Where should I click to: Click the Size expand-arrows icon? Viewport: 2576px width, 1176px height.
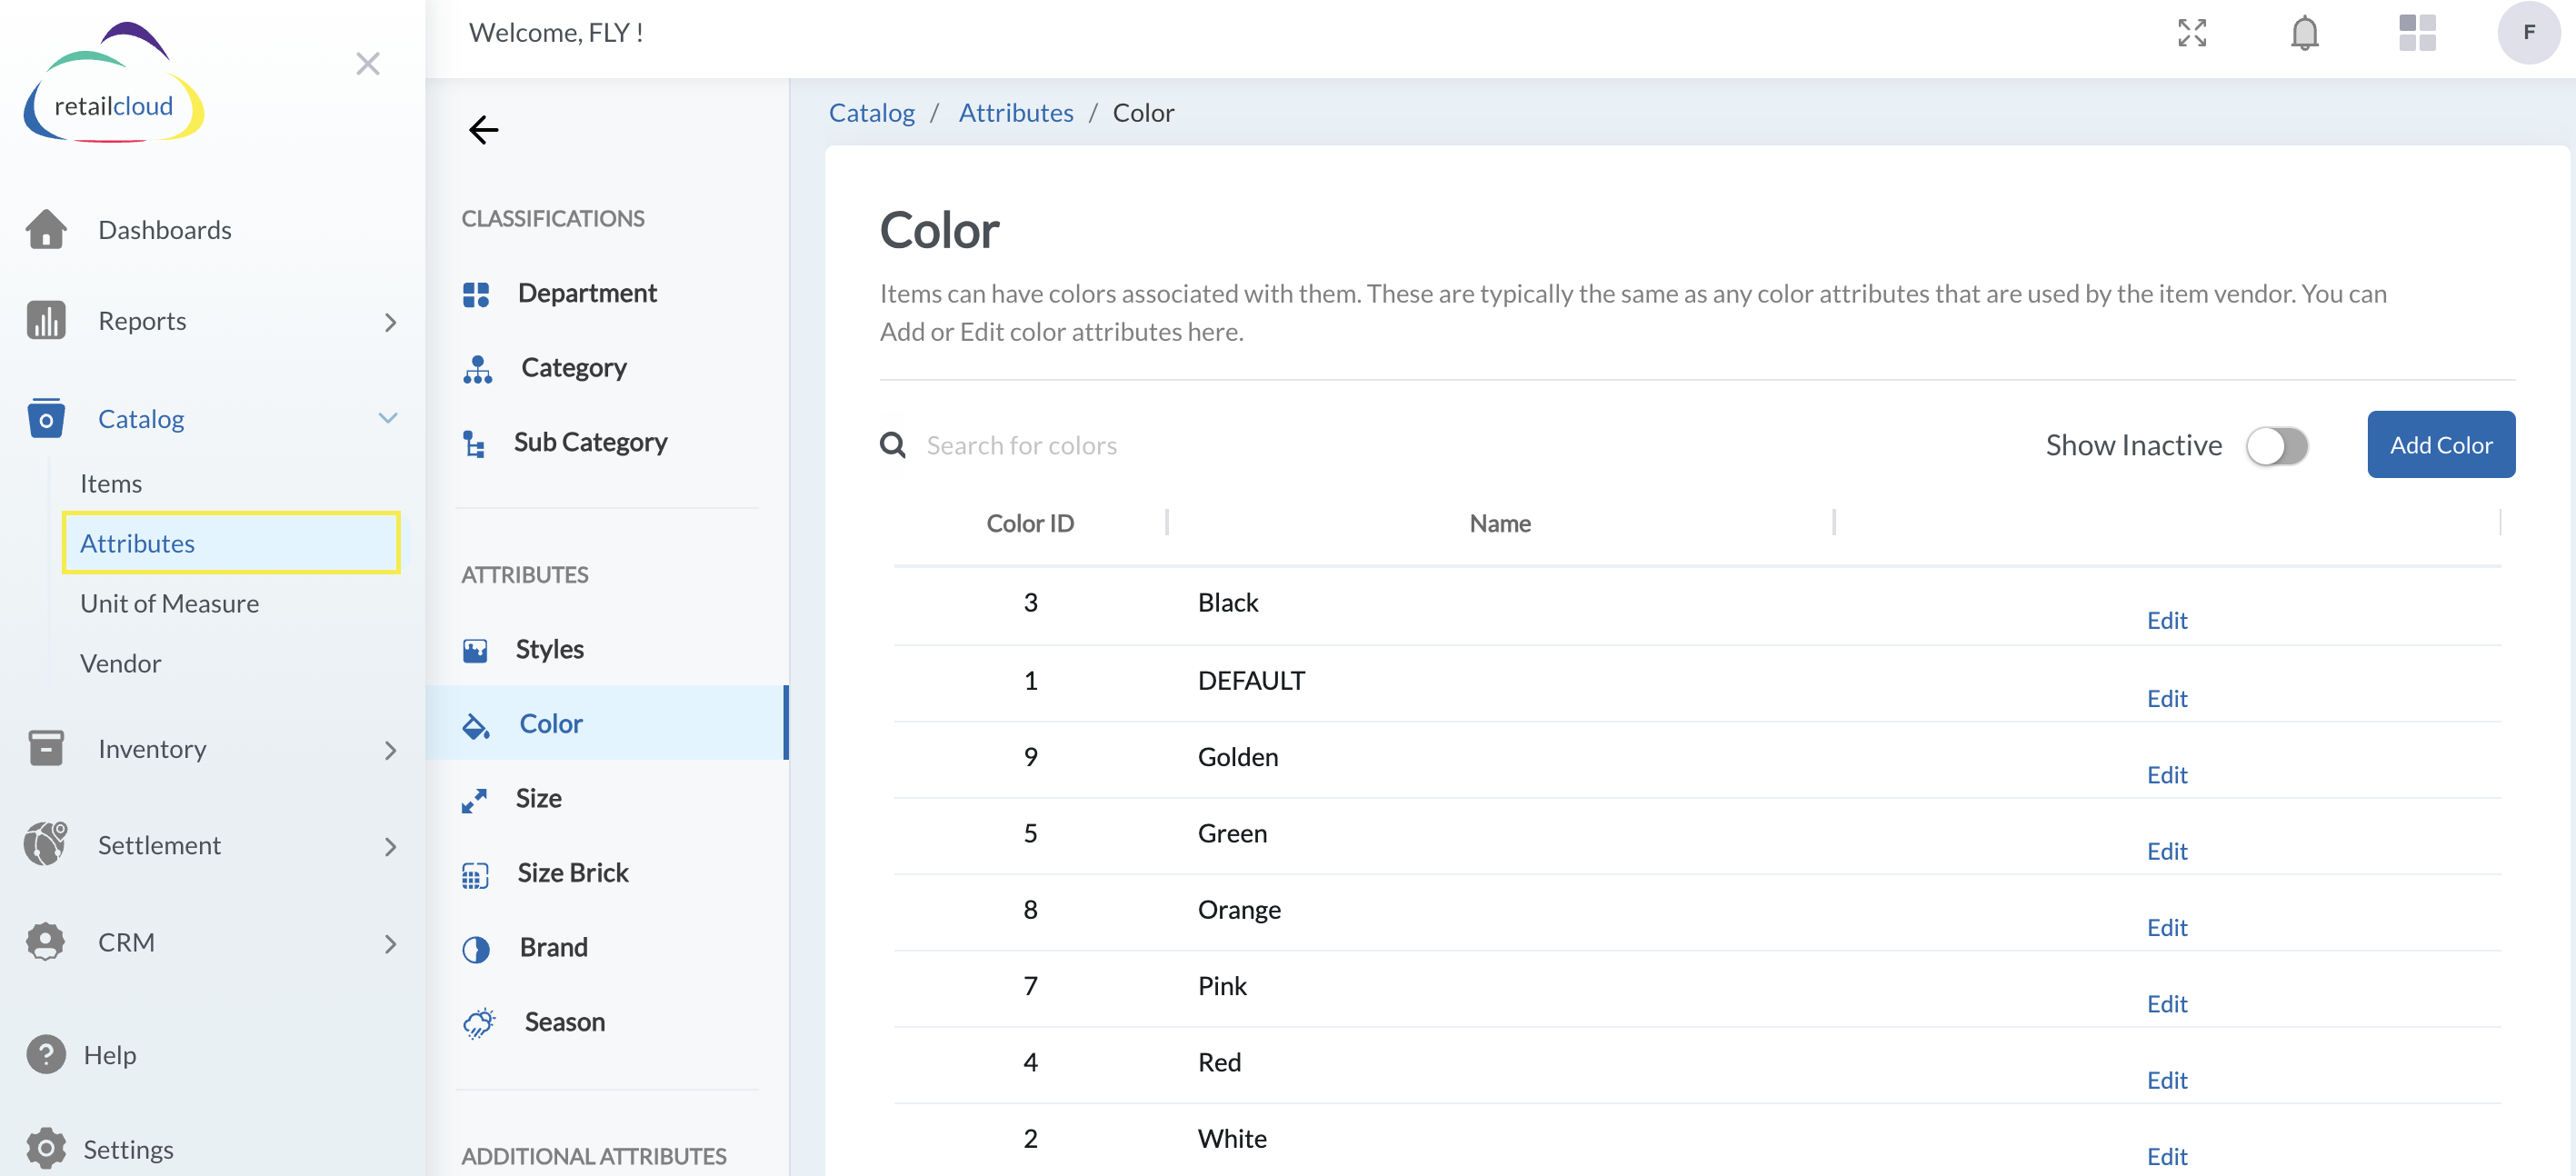click(x=474, y=800)
